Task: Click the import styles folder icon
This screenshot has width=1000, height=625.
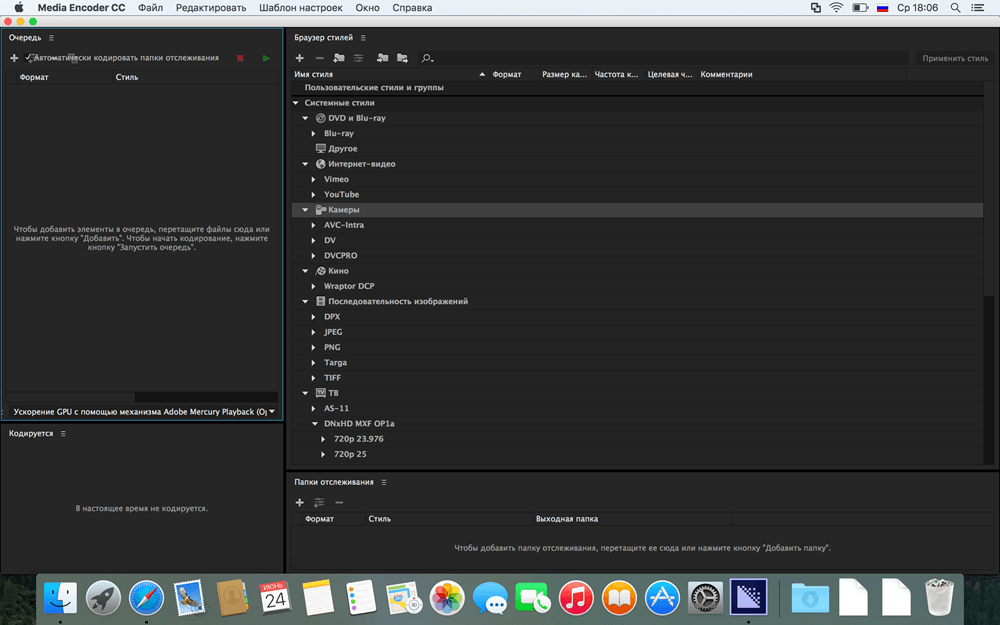Action: click(x=383, y=58)
